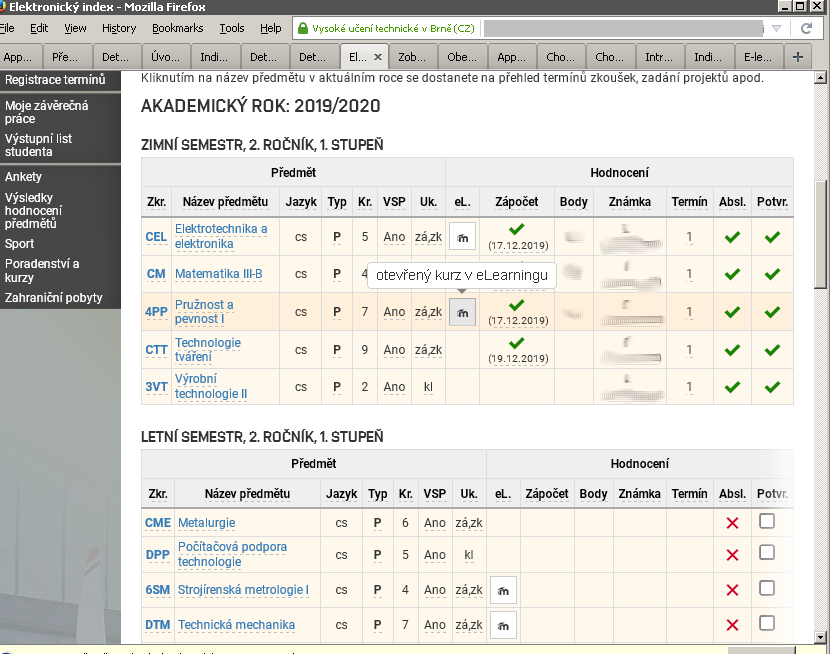The height and width of the screenshot is (654, 830).
Task: Click the vertical scrollbar down arrow
Action: click(820, 638)
